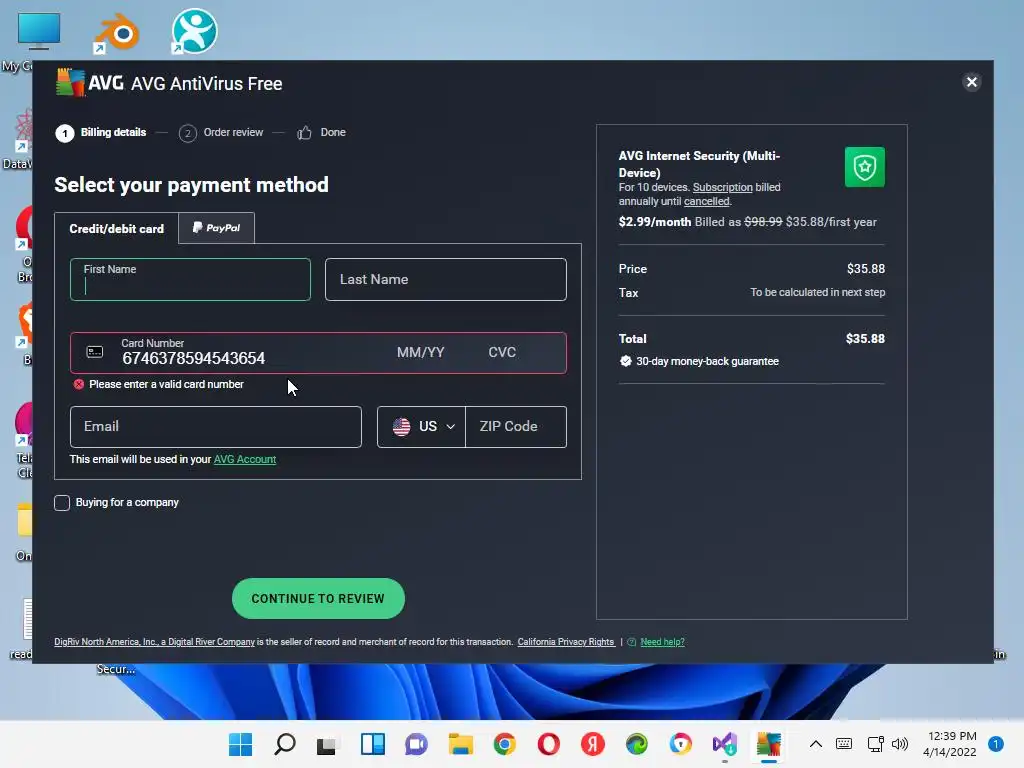This screenshot has width=1024, height=768.
Task: Click the credit card icon in Card Number field
Action: pos(95,352)
